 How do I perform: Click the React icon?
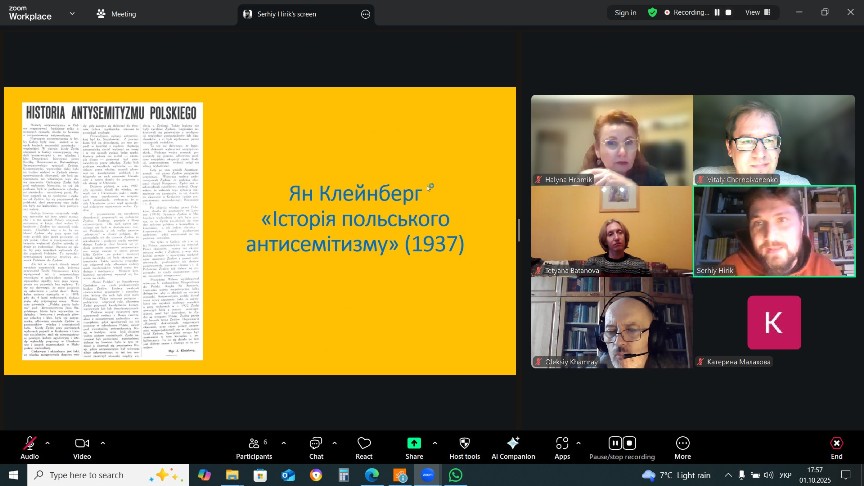click(x=364, y=444)
